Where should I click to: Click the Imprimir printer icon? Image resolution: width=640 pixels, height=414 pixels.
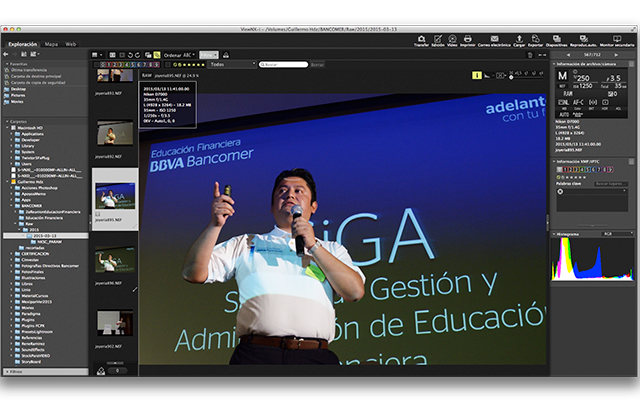click(x=468, y=40)
